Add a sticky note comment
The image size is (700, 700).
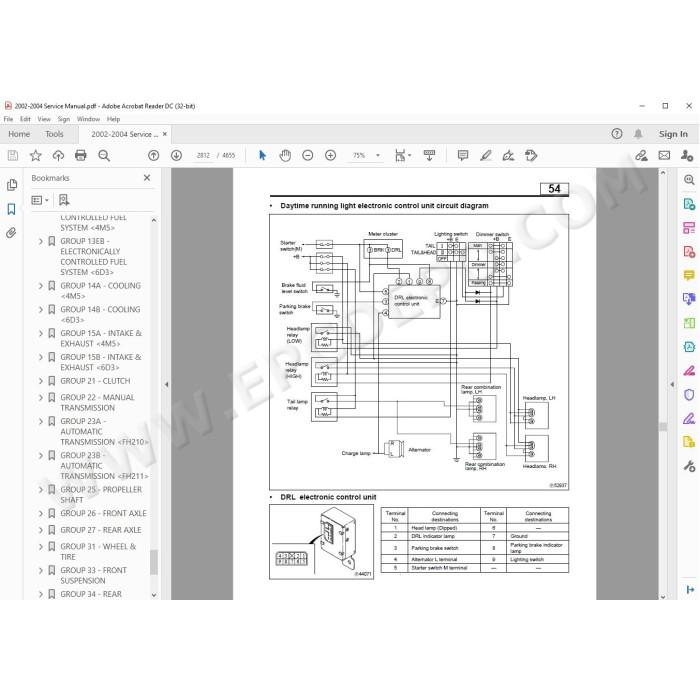[463, 155]
